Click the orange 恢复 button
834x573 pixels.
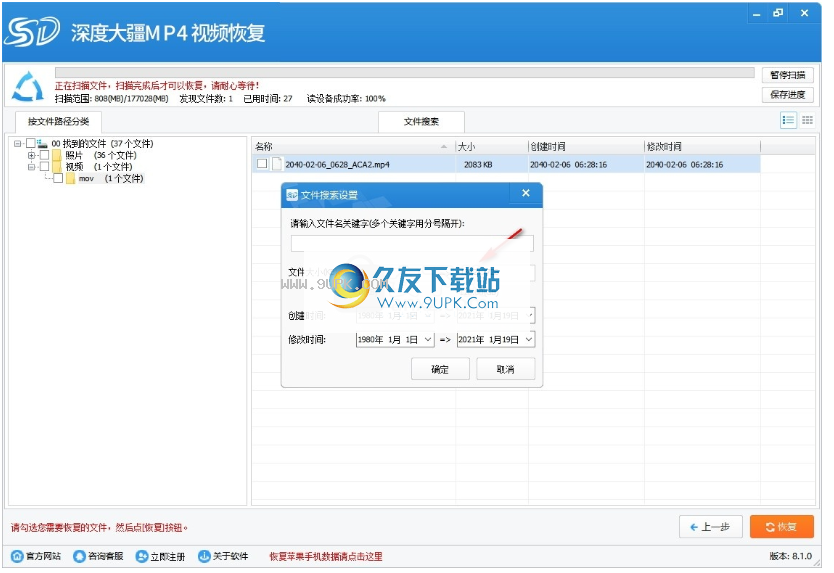pyautogui.click(x=781, y=527)
